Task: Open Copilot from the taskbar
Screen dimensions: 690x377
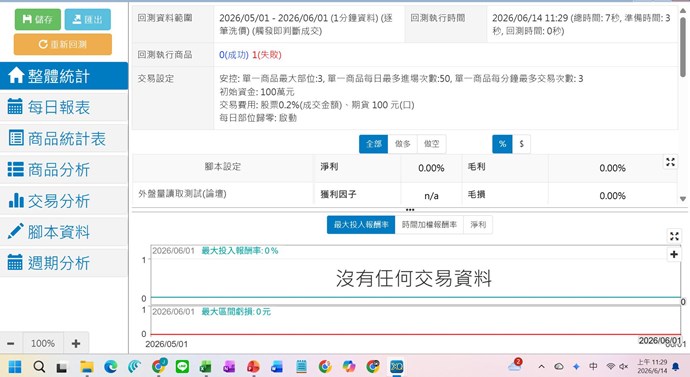Action: tap(349, 366)
